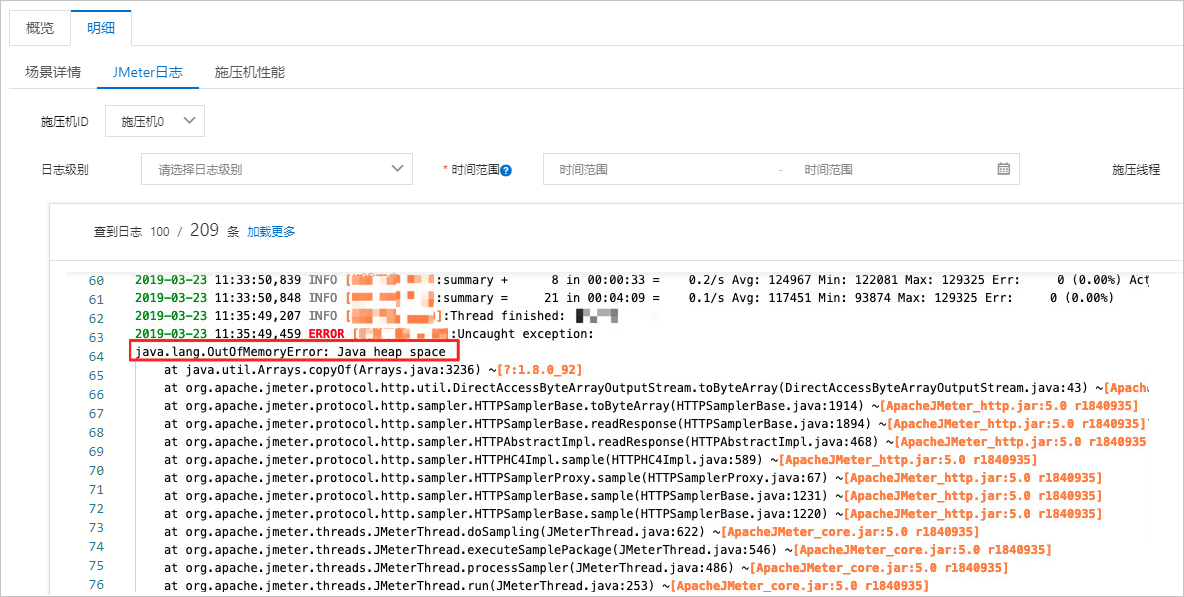Click the 日志级别 label
The width and height of the screenshot is (1184, 597).
[x=64, y=170]
